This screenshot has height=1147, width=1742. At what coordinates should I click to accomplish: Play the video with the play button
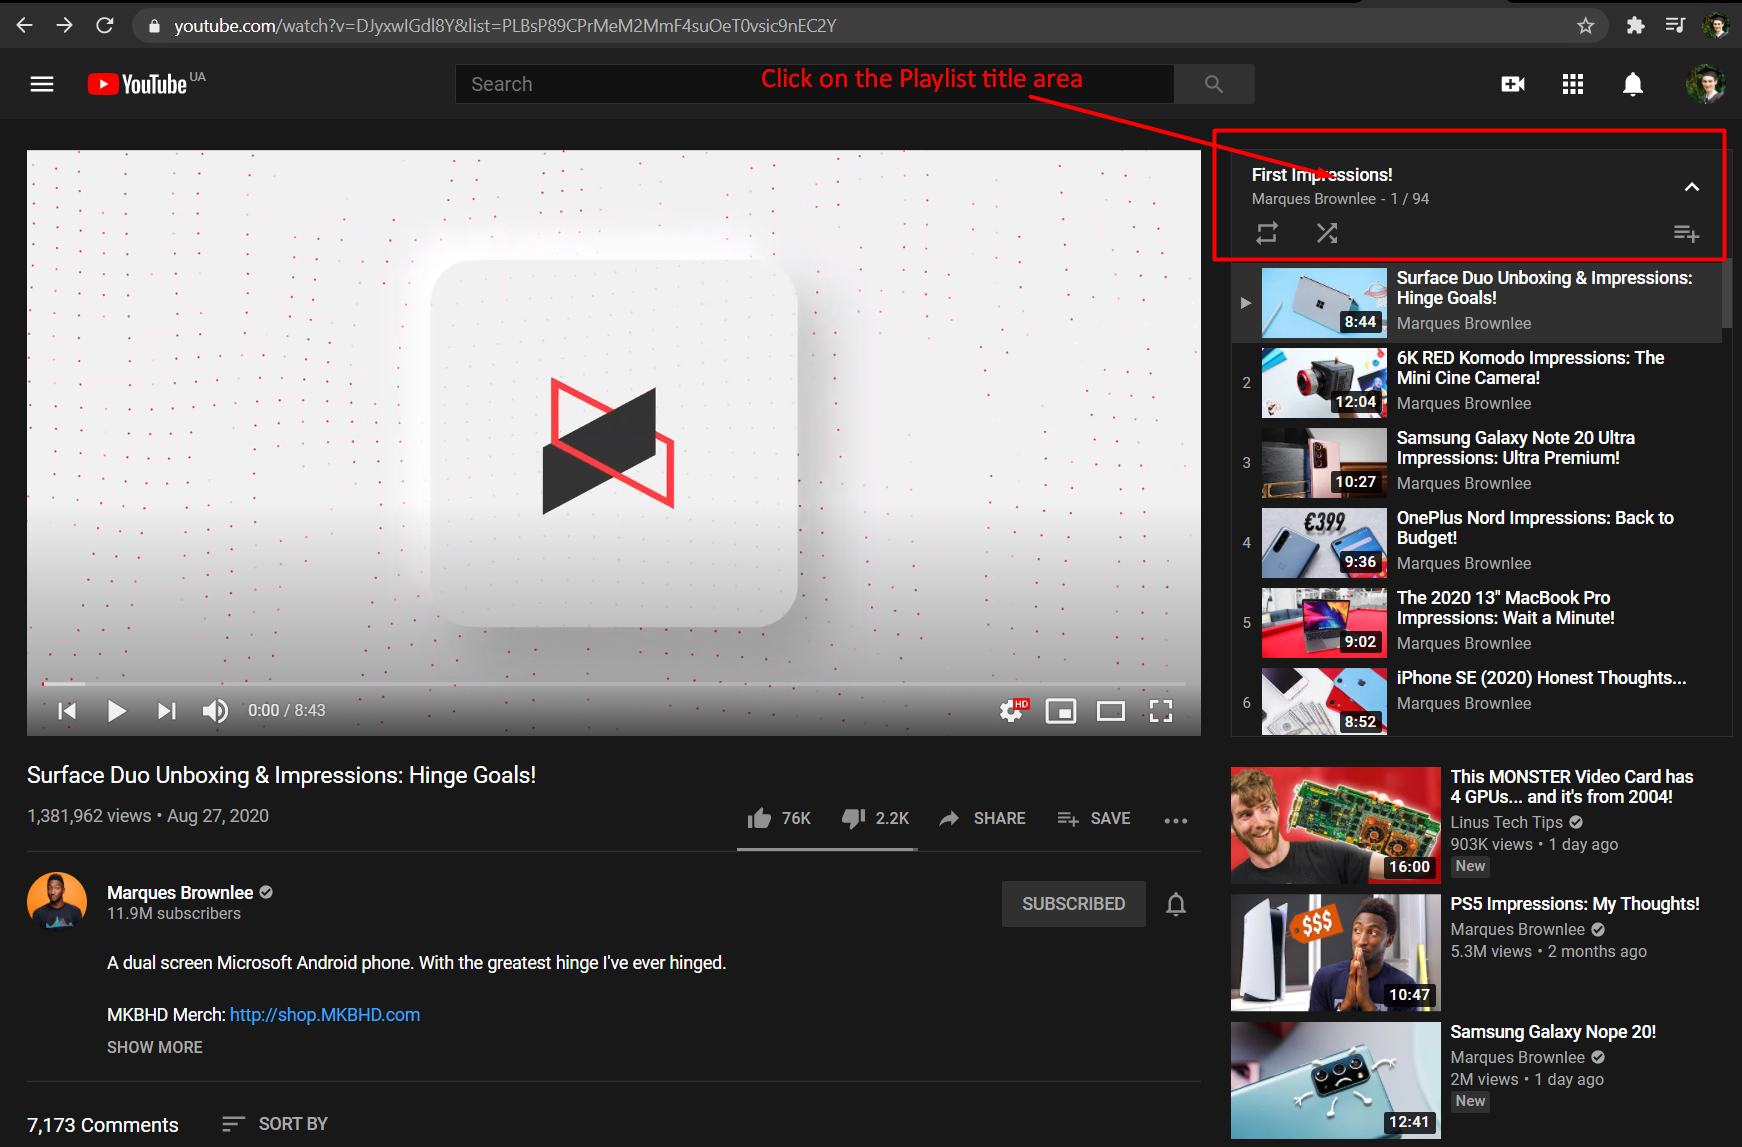point(116,710)
